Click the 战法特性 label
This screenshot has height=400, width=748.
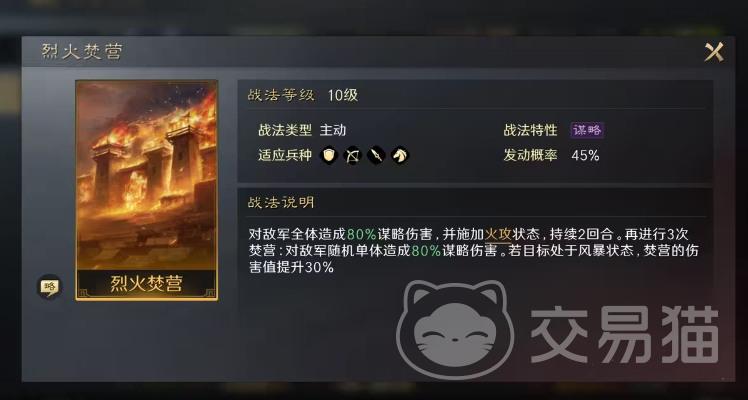tap(530, 130)
